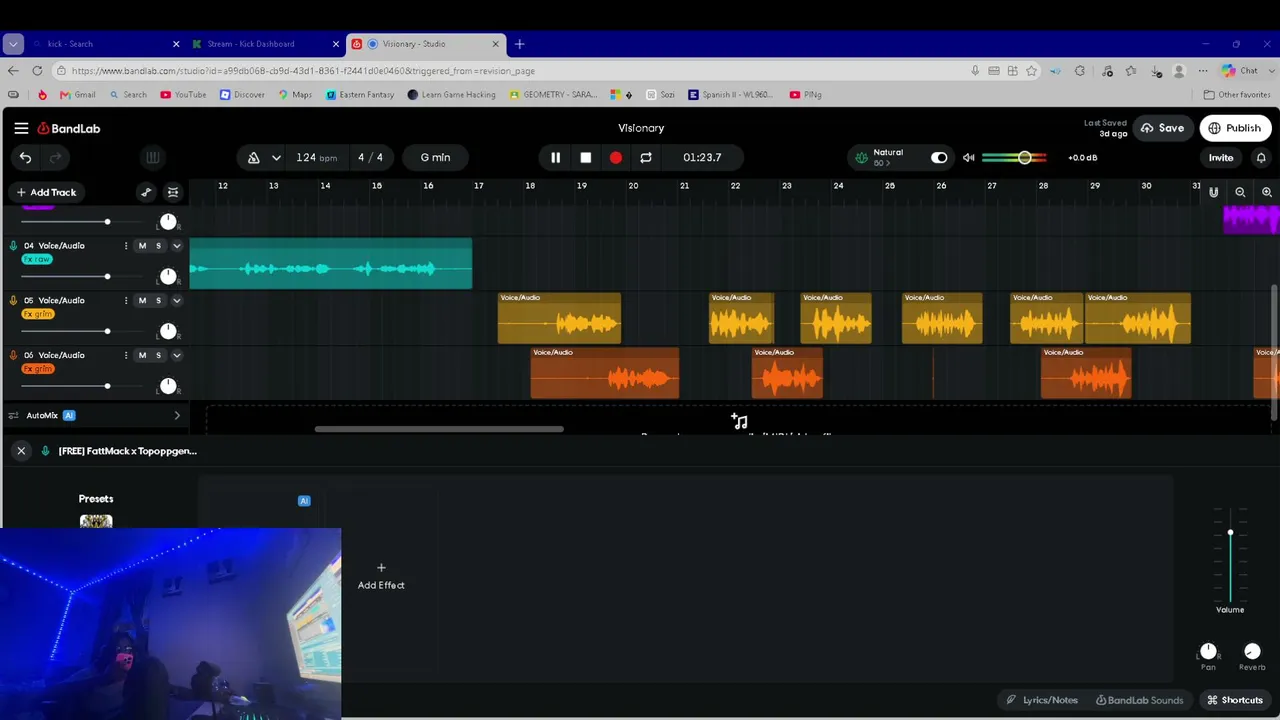This screenshot has height=720, width=1280.
Task: Solo track 06 Voice/Audio
Action: (x=158, y=355)
